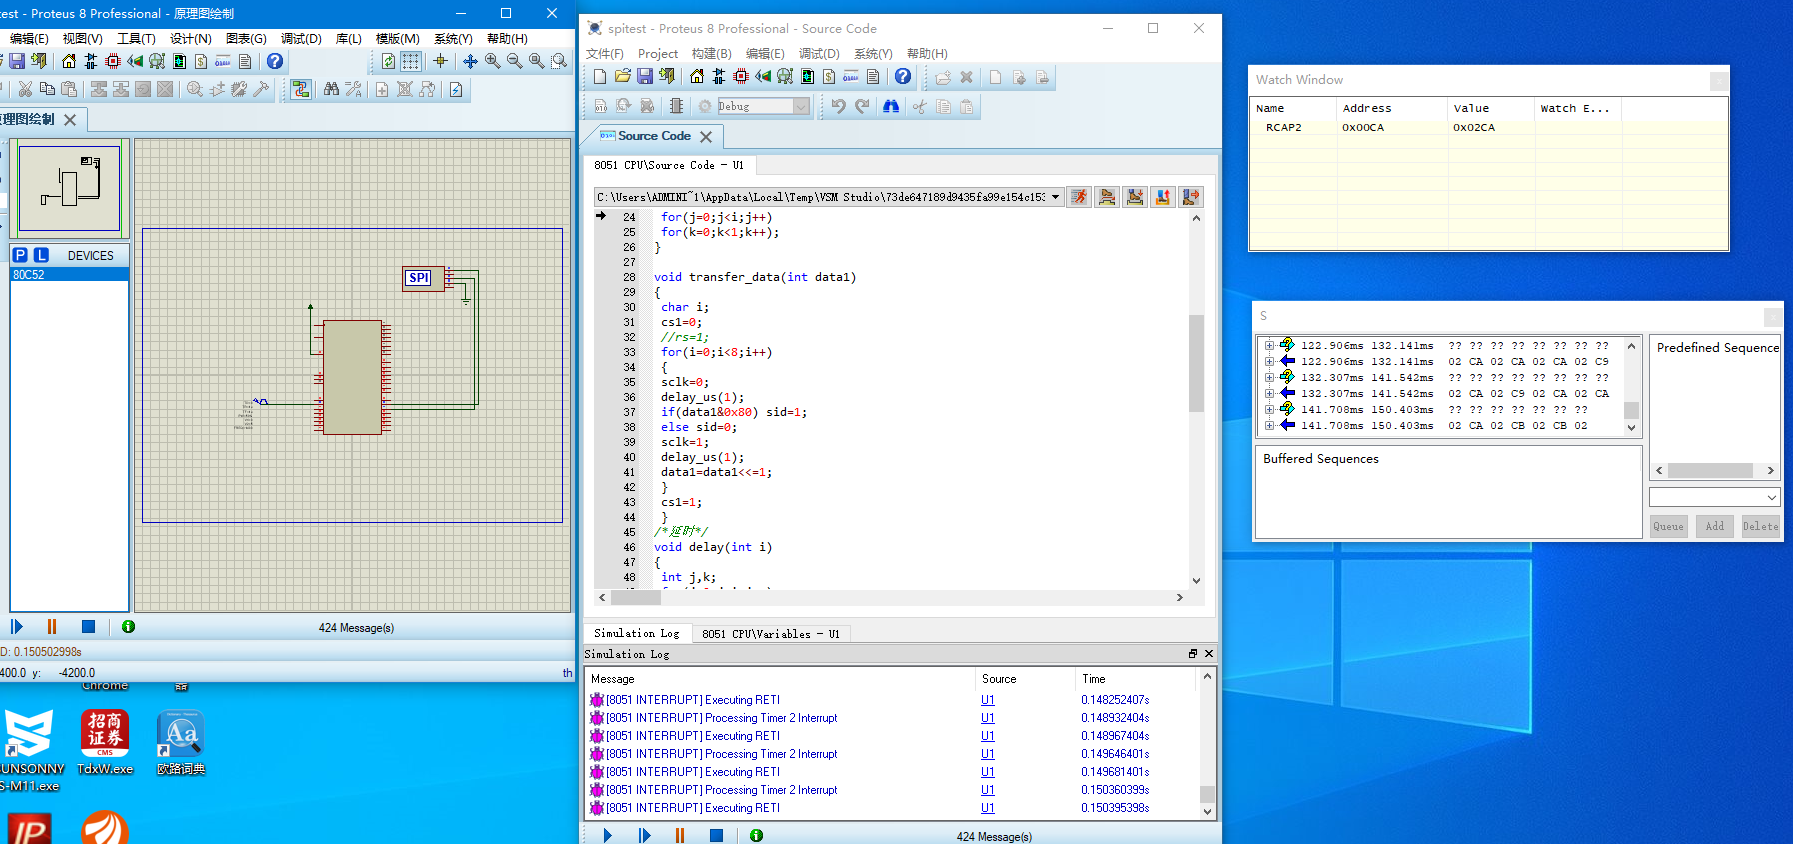Click L library button in devices panel
Viewport: 1793px width, 844px height.
click(x=41, y=255)
